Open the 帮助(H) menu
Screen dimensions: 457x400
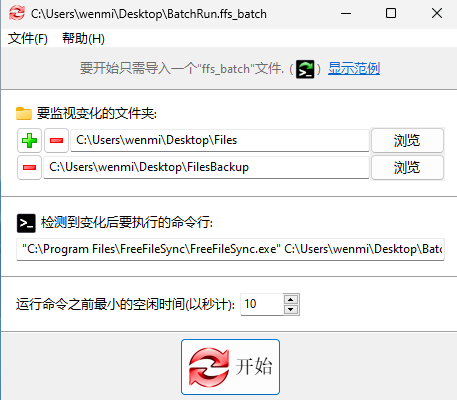[x=83, y=39]
